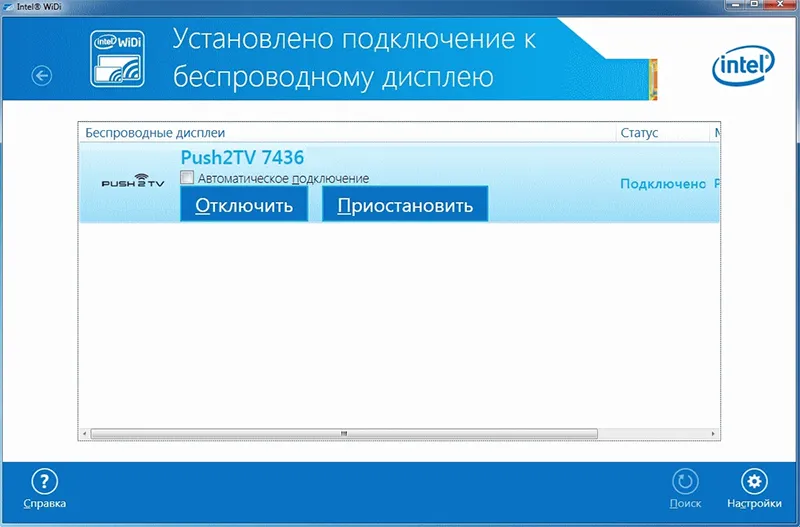Click the Intel logo at top right
Viewport: 800px width, 527px height.
click(743, 65)
